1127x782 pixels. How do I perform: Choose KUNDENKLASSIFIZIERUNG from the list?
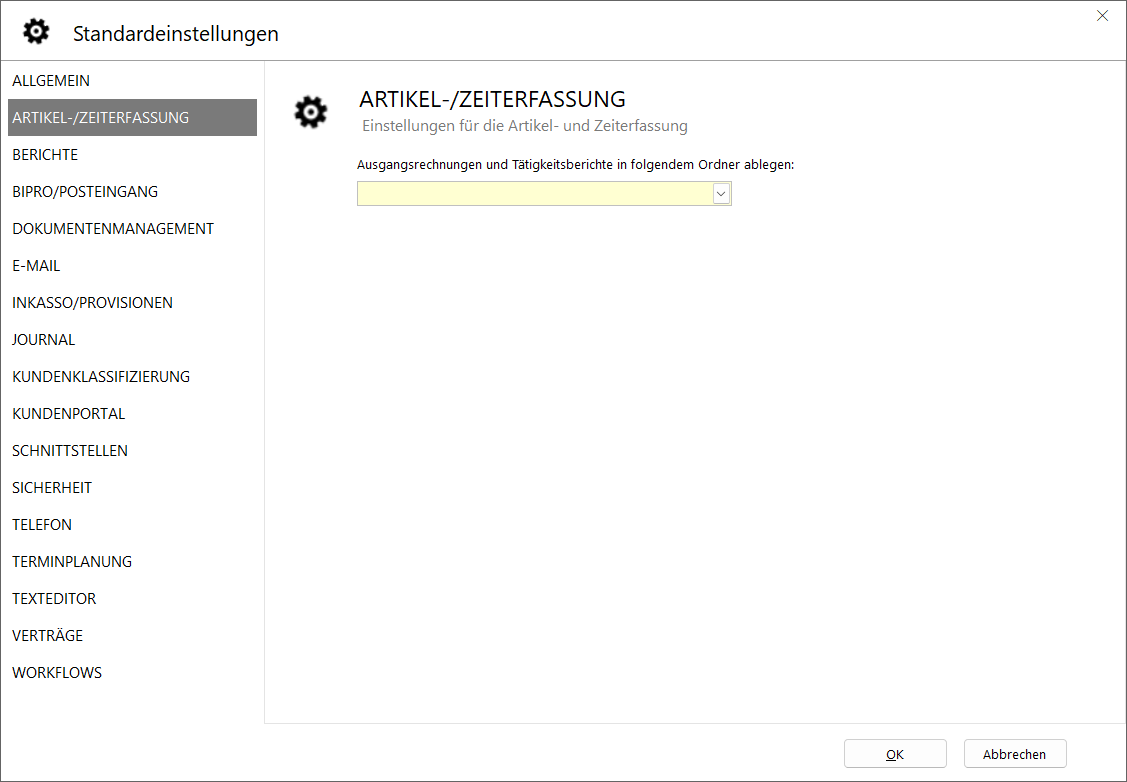[x=101, y=377]
